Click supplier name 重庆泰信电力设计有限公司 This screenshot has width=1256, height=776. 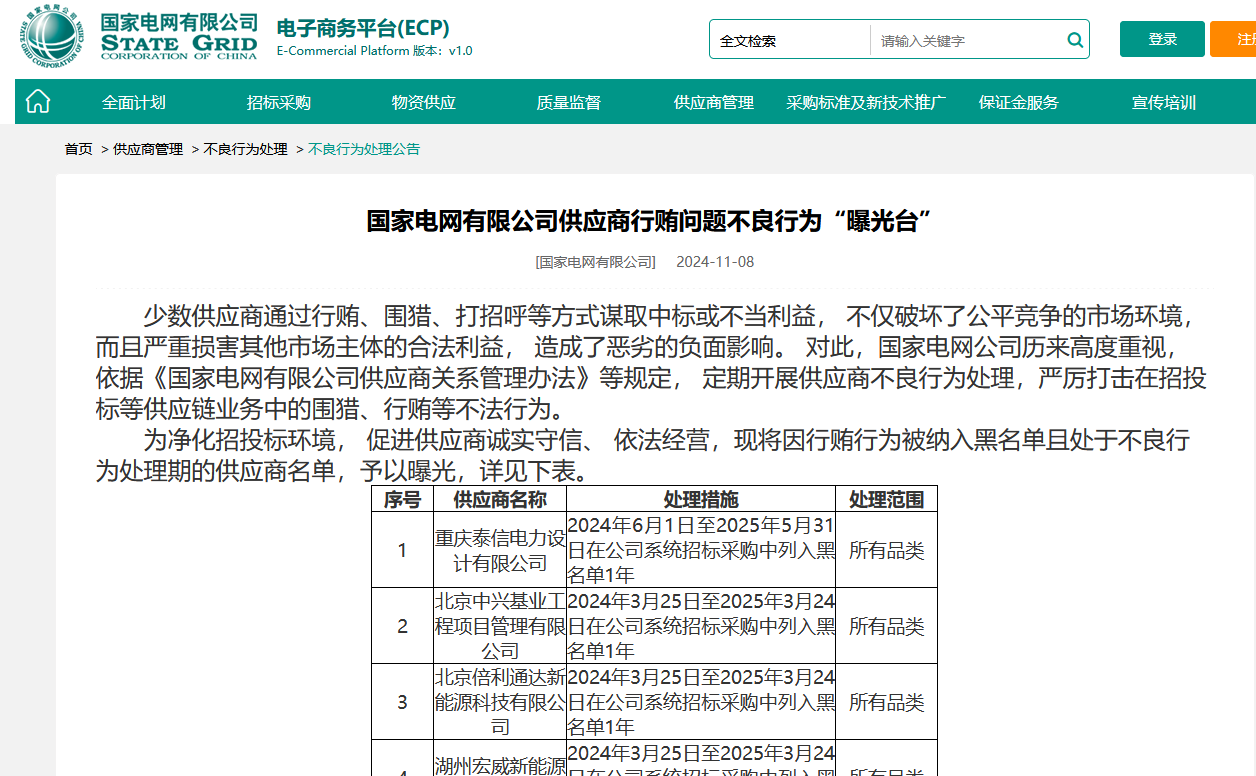click(500, 550)
